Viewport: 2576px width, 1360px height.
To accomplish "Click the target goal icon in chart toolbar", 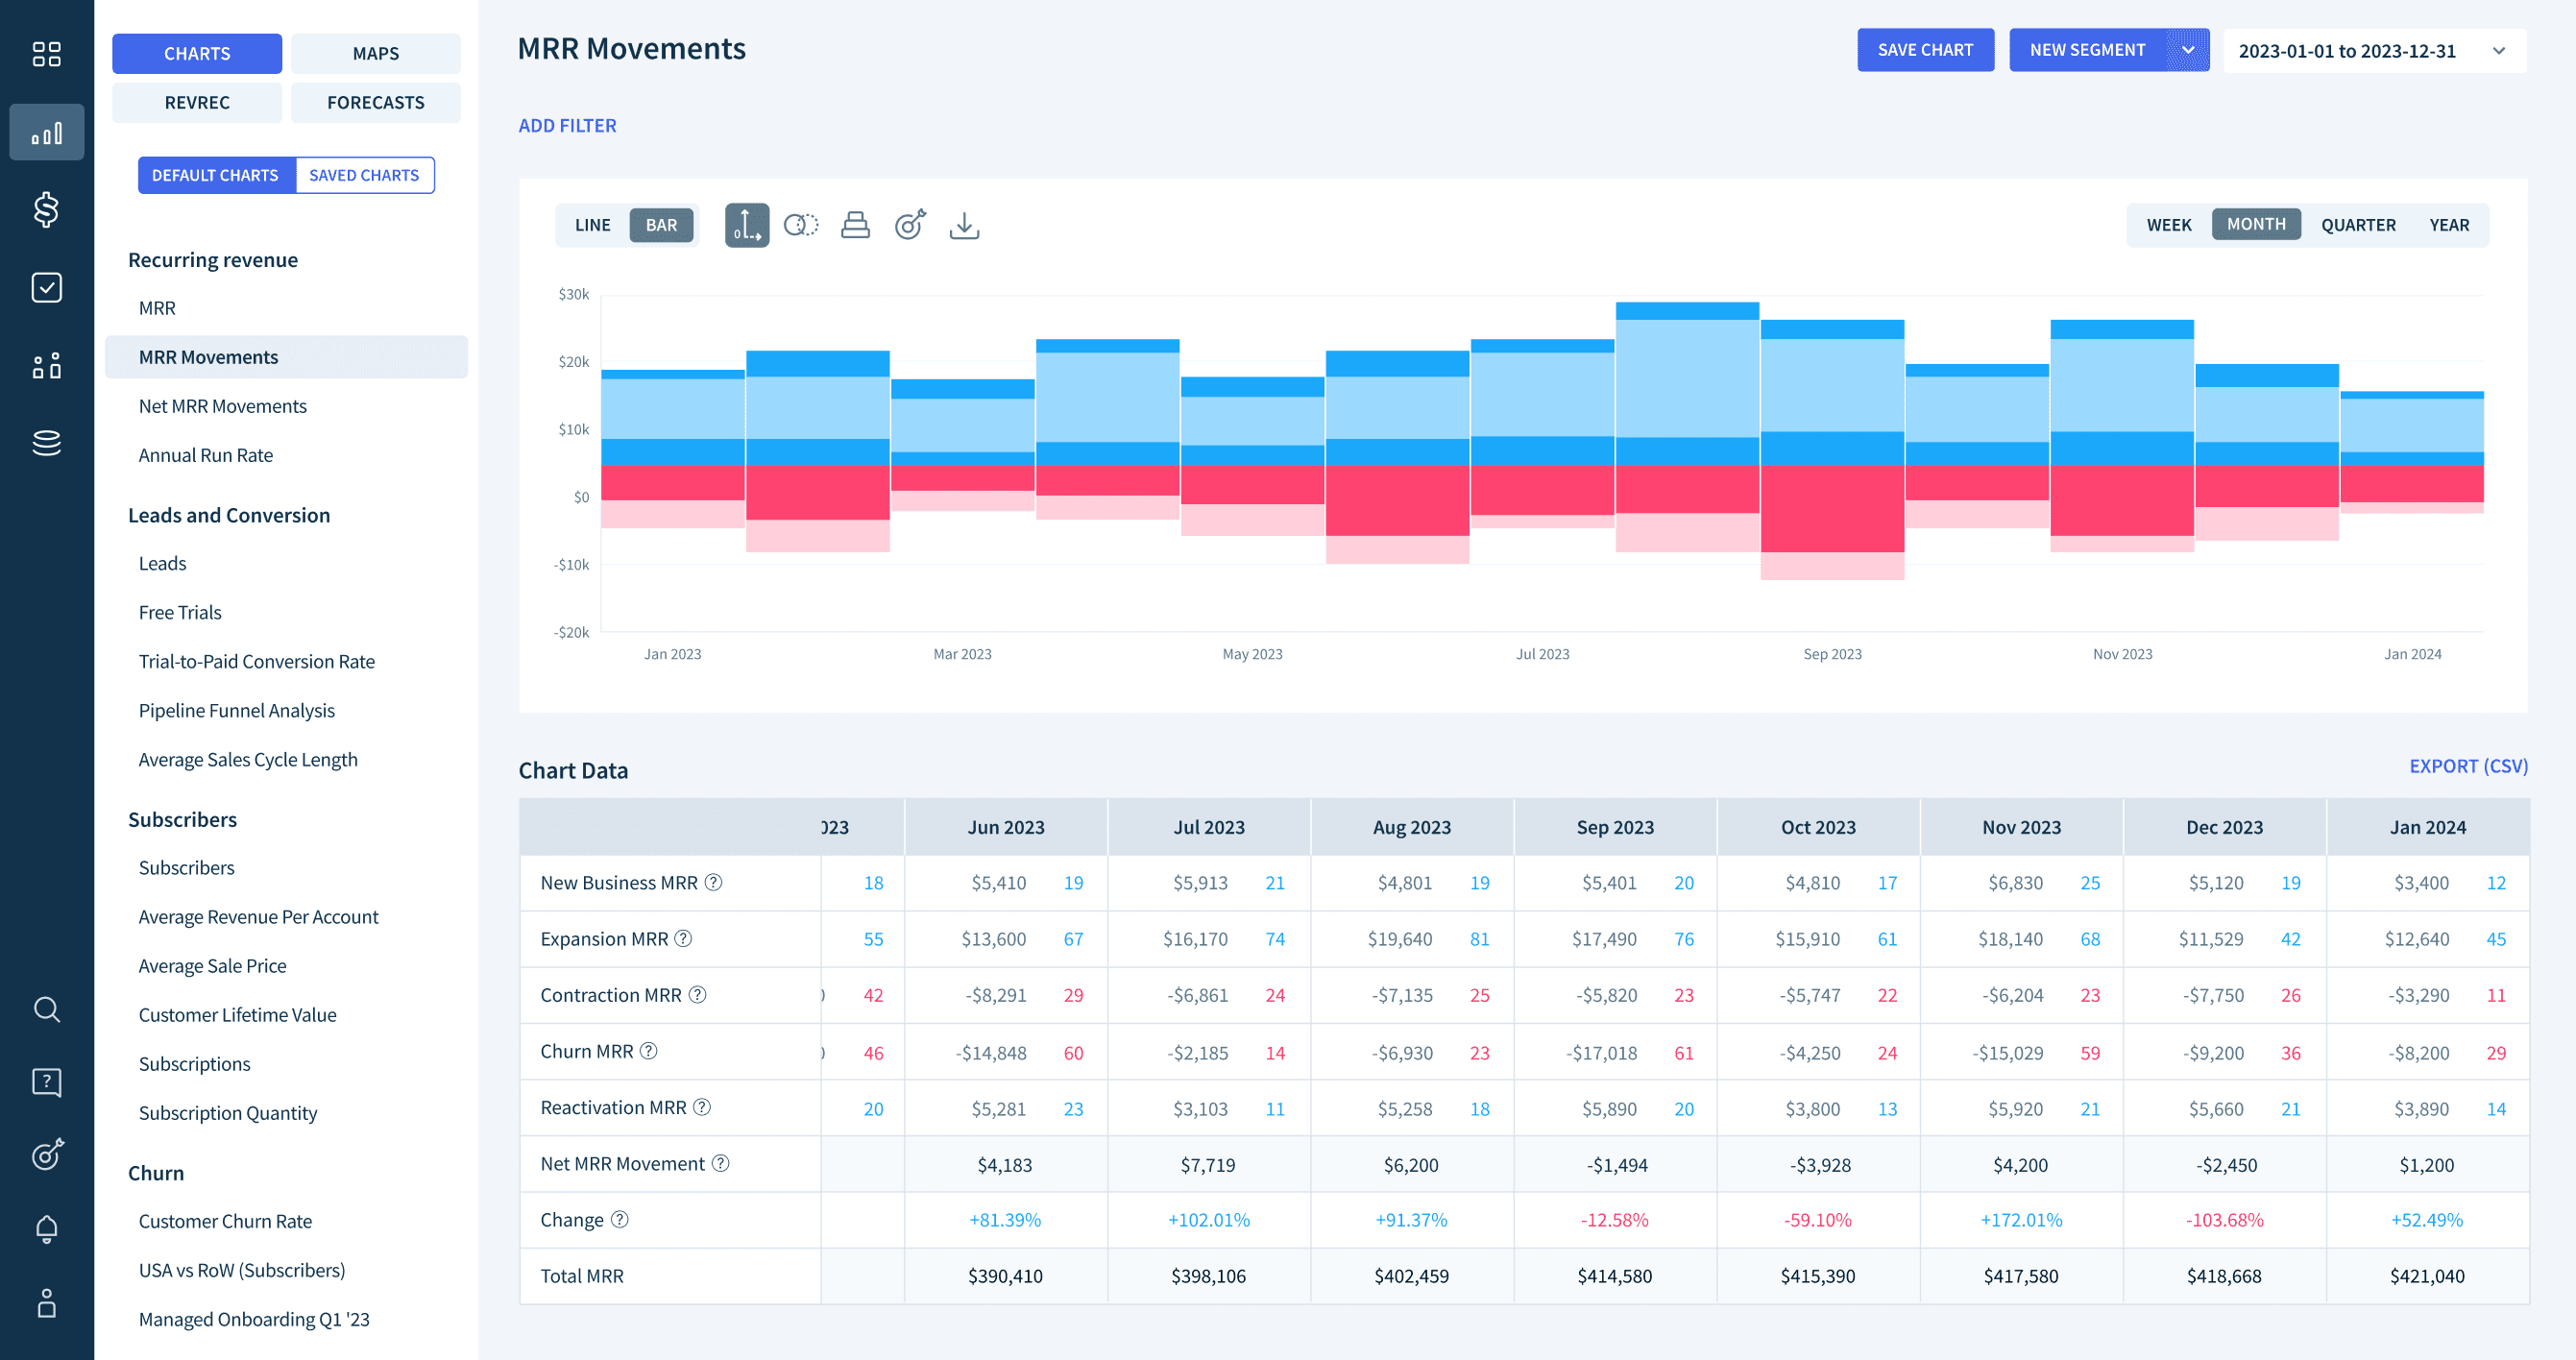I will click(909, 226).
